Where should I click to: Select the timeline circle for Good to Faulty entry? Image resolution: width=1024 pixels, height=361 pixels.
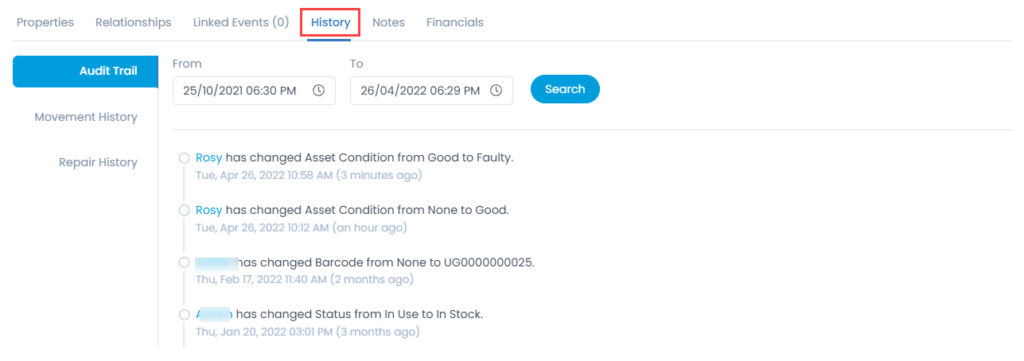184,158
